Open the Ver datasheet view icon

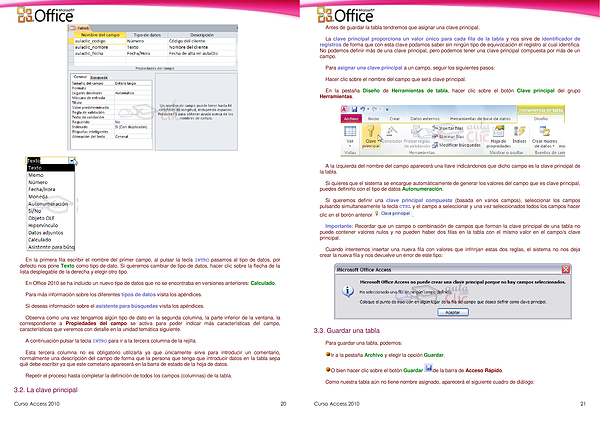pyautogui.click(x=350, y=131)
